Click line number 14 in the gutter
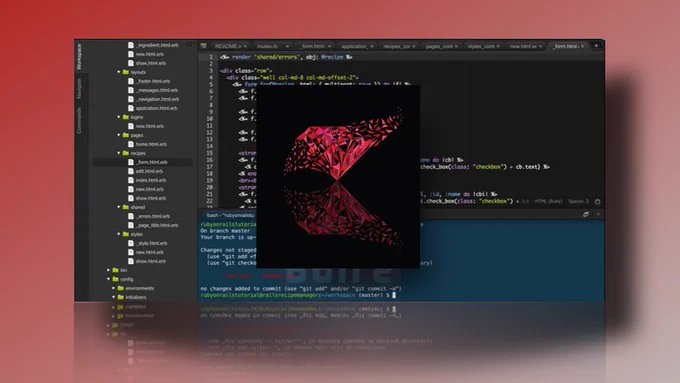 pos(209,146)
